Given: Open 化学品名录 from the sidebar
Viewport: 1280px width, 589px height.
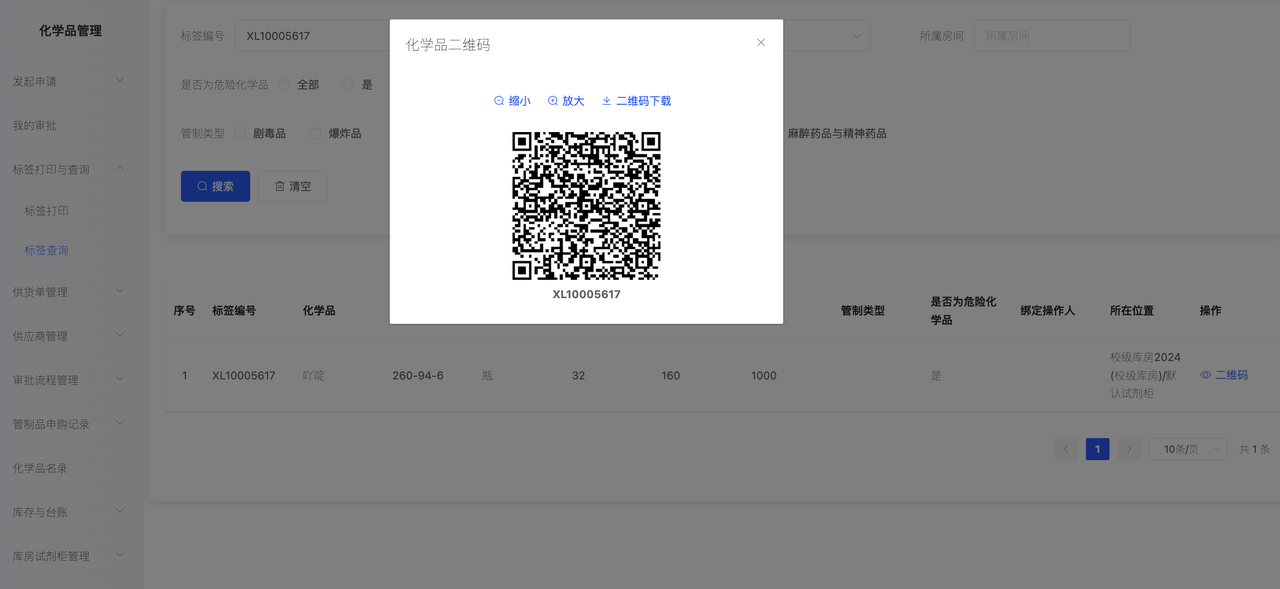Looking at the screenshot, I should coord(40,468).
